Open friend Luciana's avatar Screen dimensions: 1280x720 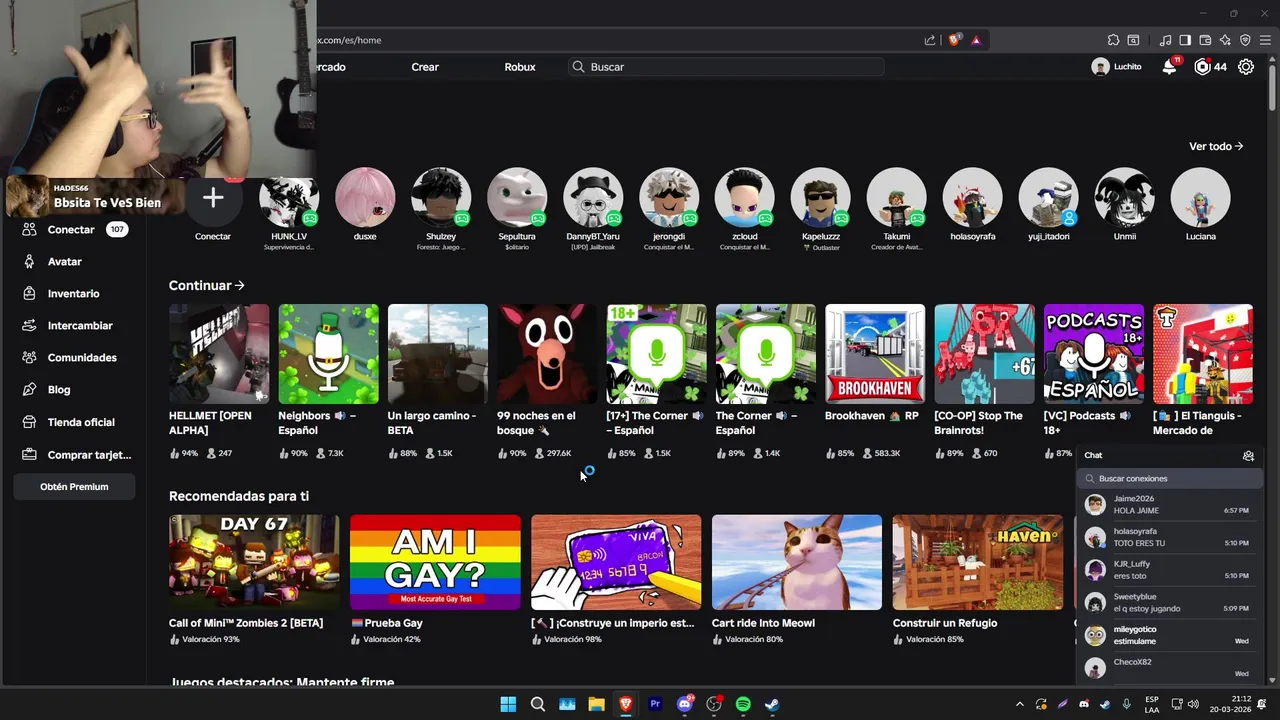click(x=1201, y=197)
